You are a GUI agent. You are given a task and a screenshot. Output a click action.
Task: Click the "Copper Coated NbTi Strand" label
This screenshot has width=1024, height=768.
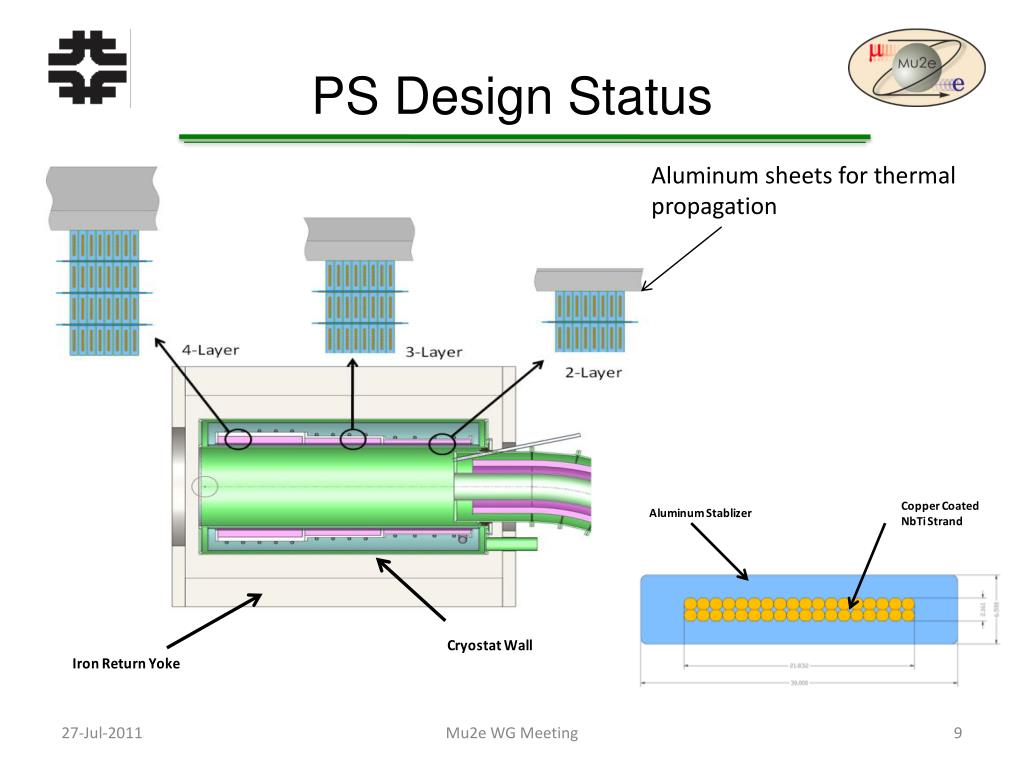pyautogui.click(x=939, y=513)
